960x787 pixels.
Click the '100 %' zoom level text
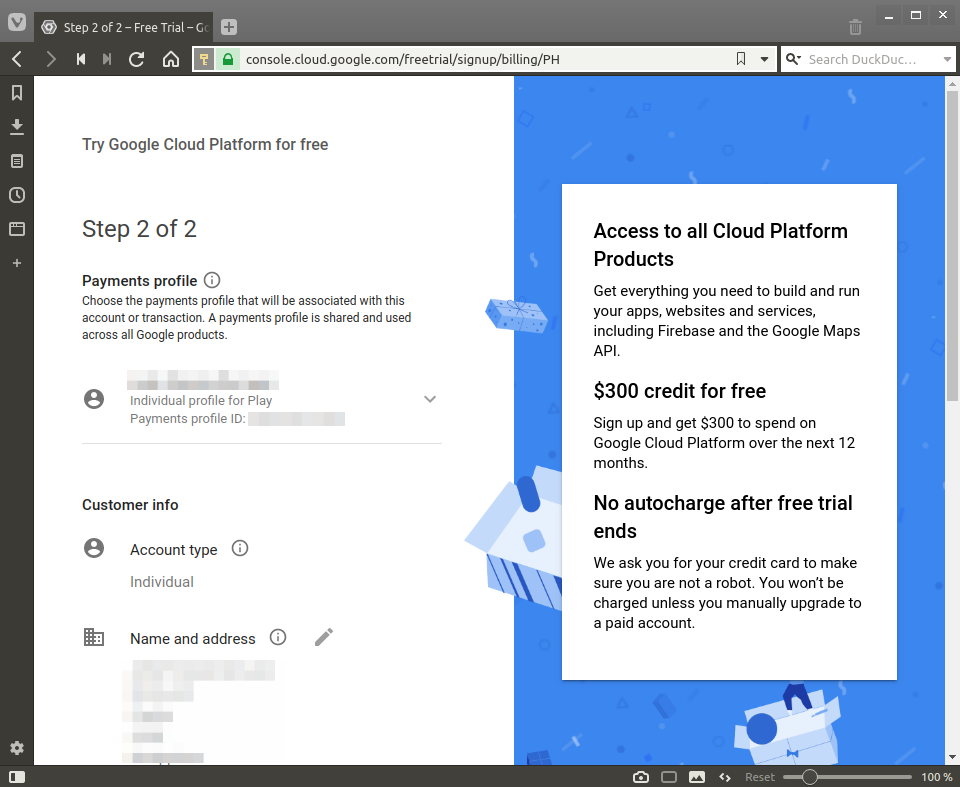coord(937,777)
